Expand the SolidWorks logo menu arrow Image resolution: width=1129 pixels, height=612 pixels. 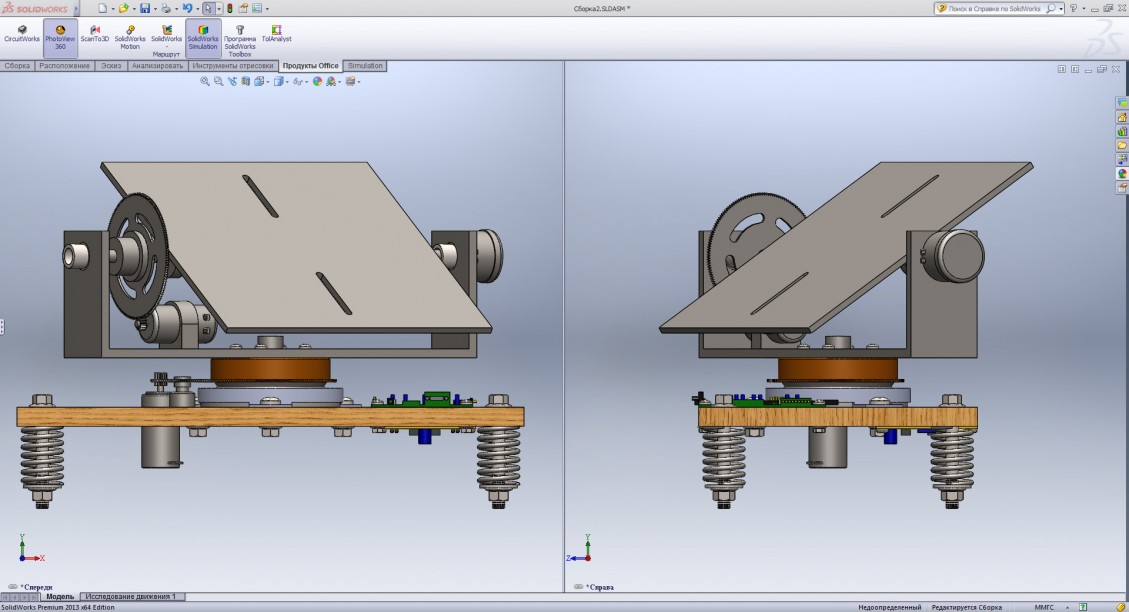click(x=76, y=8)
